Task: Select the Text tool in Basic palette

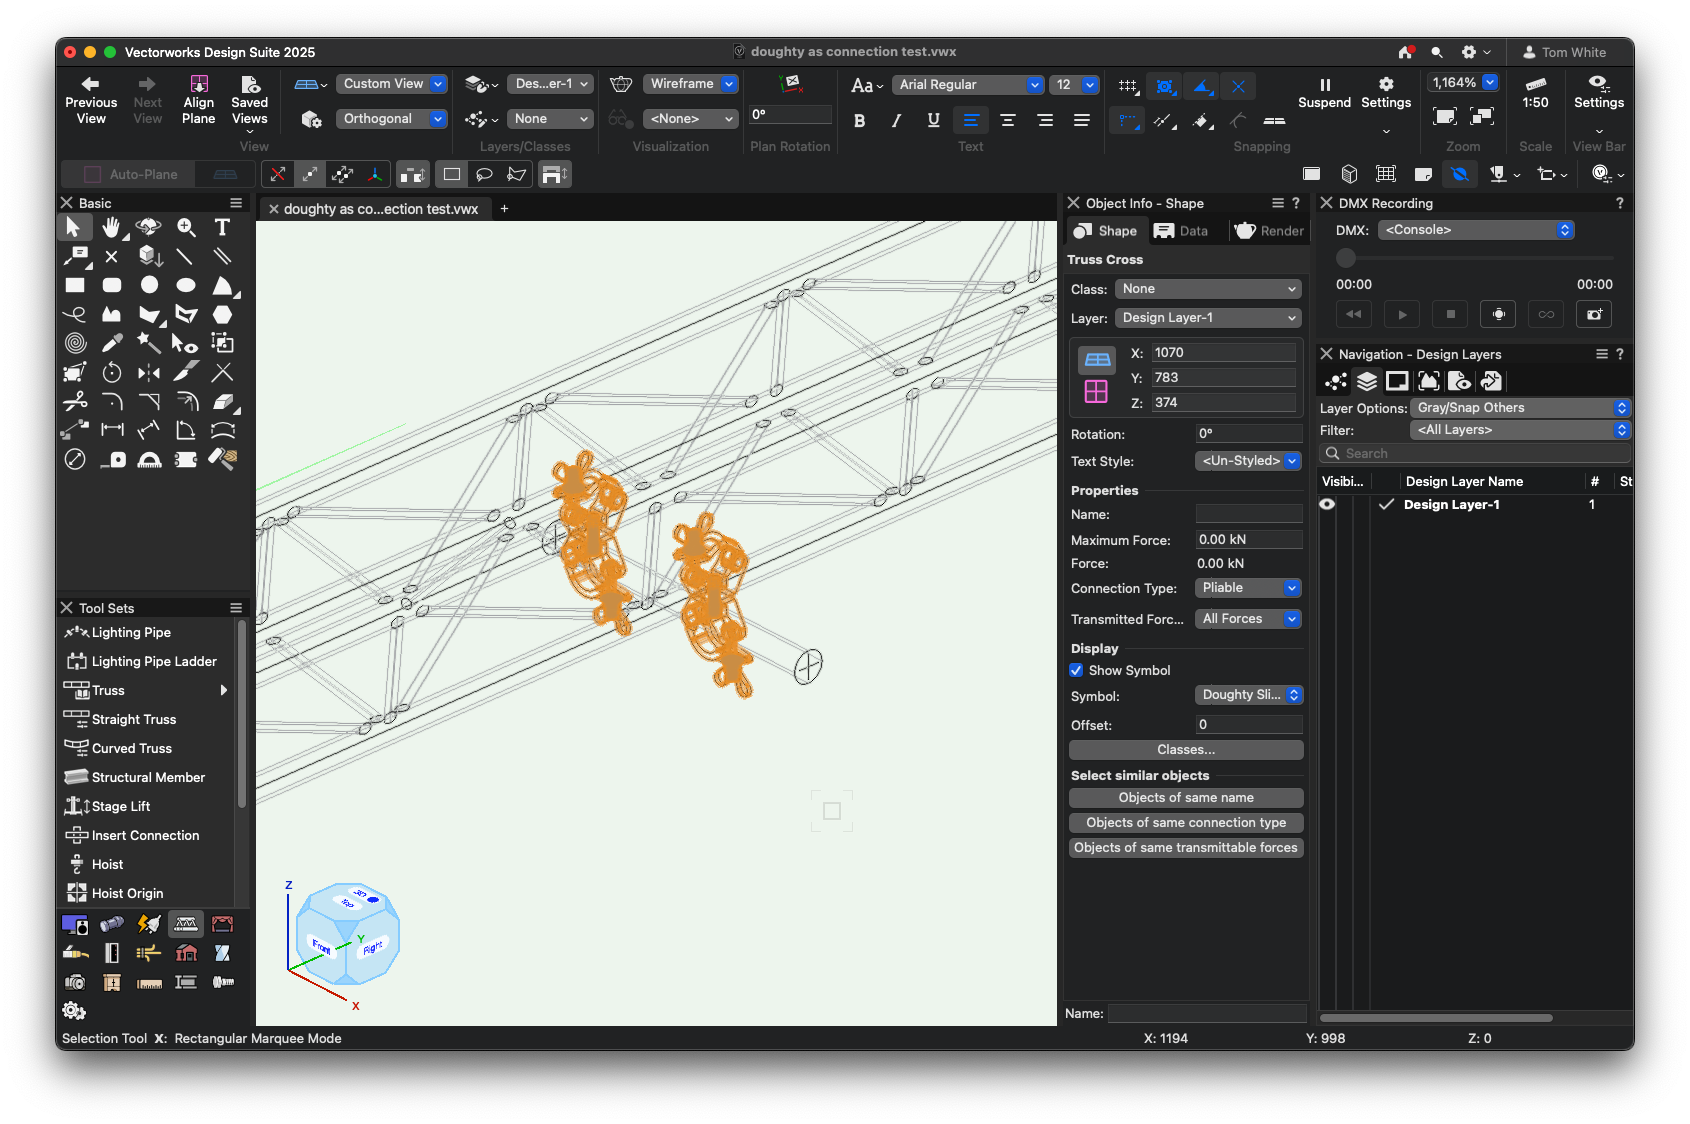Action: tap(222, 227)
